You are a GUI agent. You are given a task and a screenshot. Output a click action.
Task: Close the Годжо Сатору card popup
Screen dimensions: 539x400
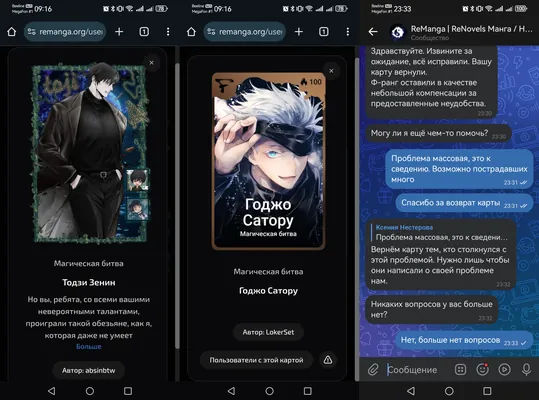pyautogui.click(x=331, y=71)
